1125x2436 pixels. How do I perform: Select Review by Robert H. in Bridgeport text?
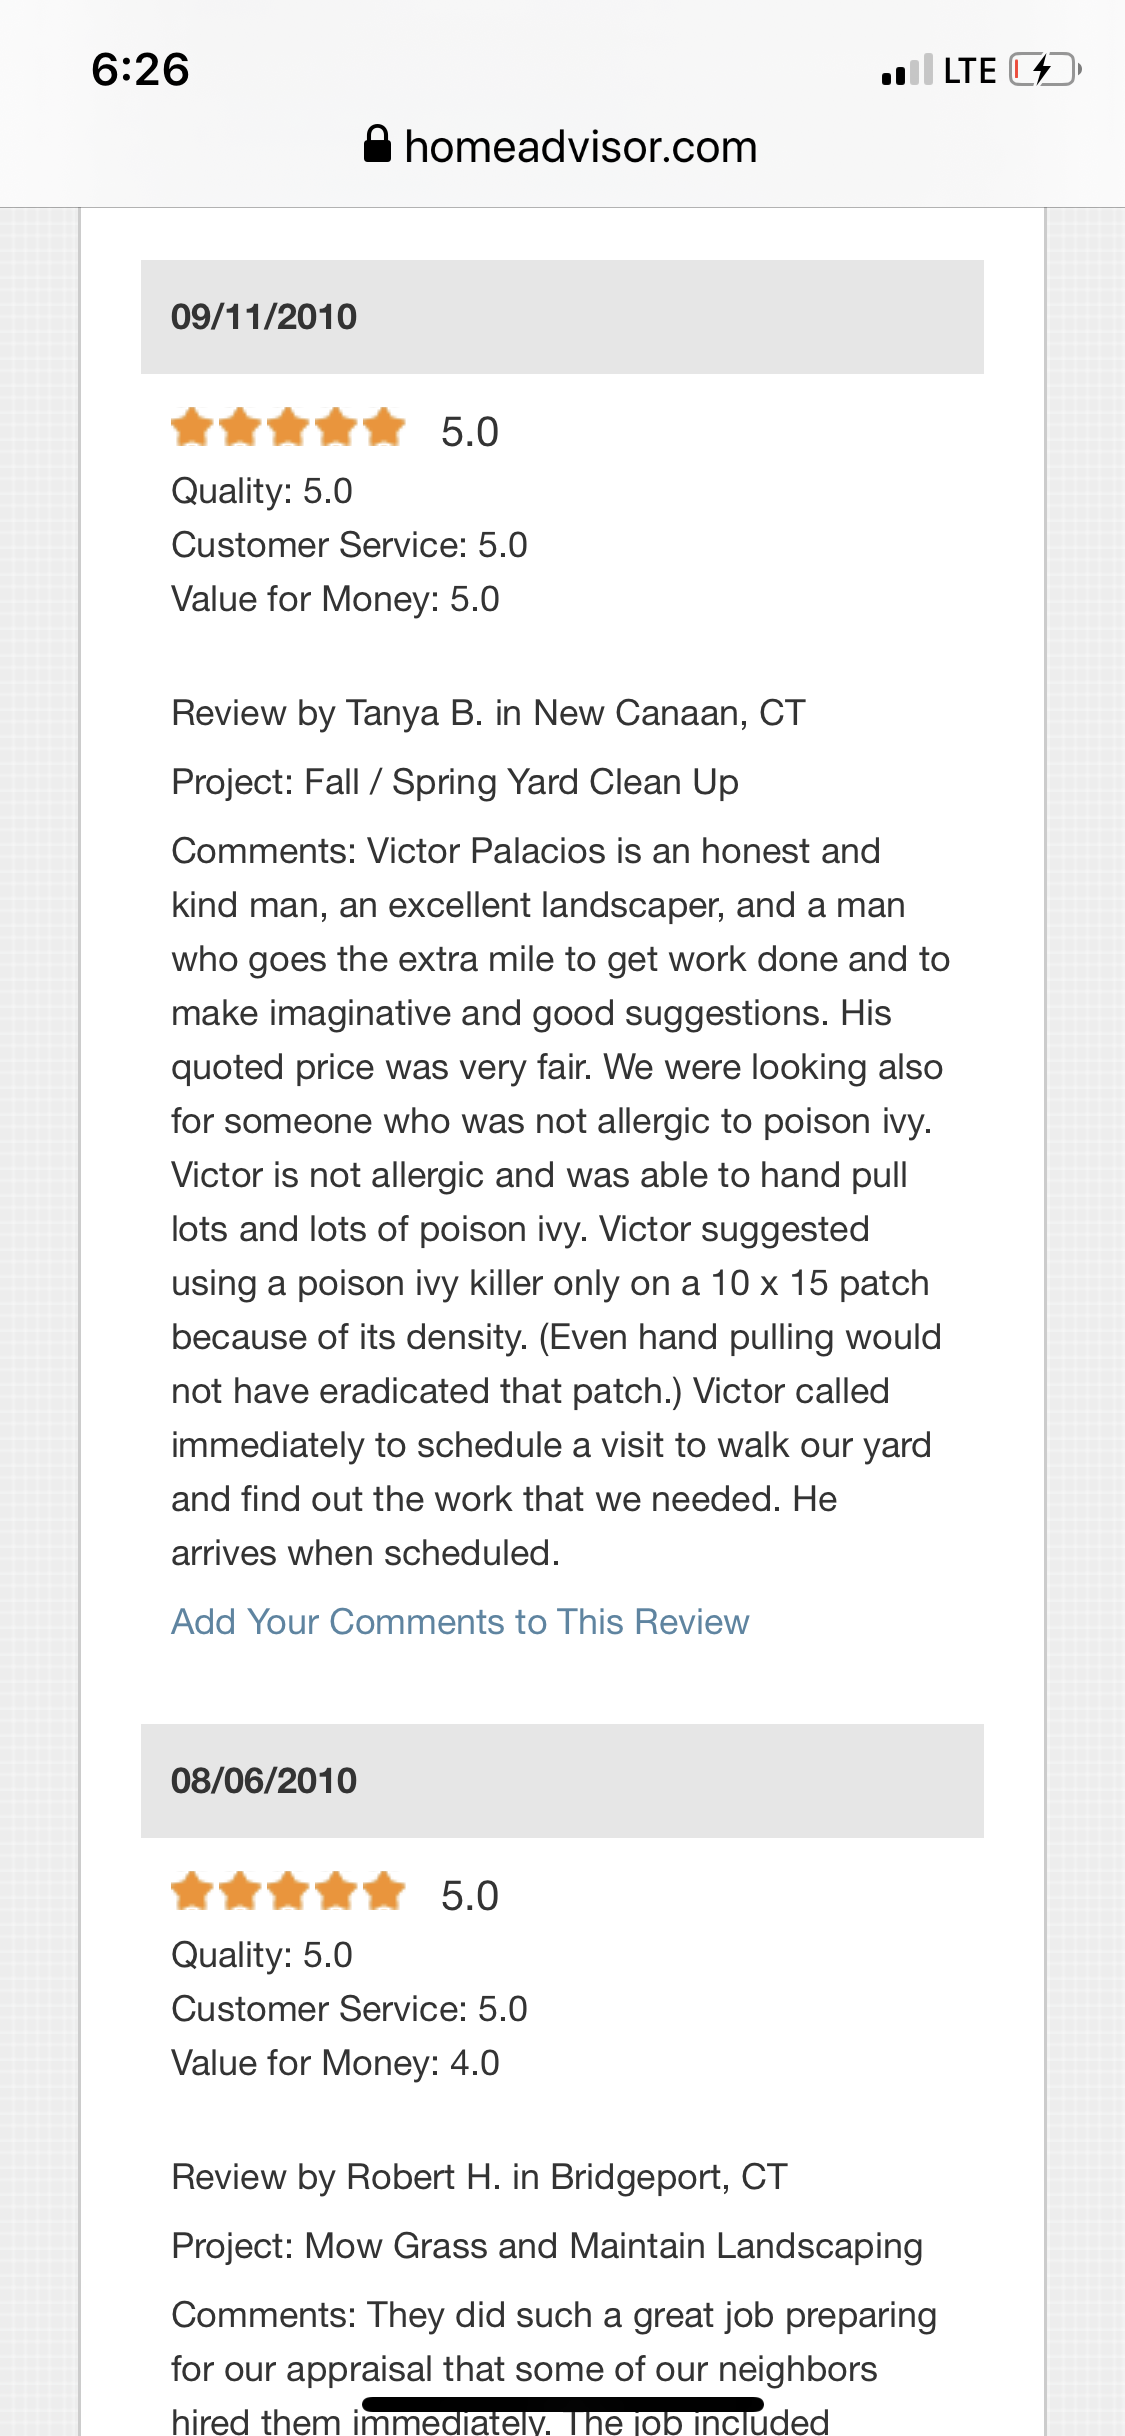click(480, 2177)
